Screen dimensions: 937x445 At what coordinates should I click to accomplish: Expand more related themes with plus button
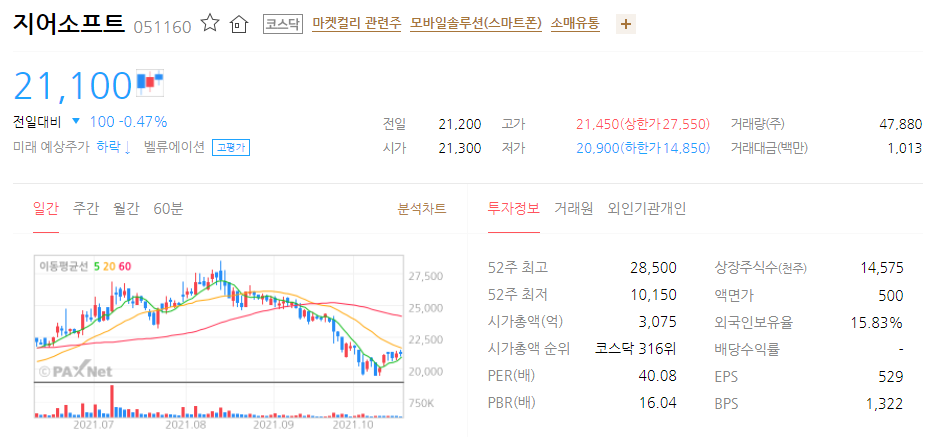pyautogui.click(x=626, y=24)
